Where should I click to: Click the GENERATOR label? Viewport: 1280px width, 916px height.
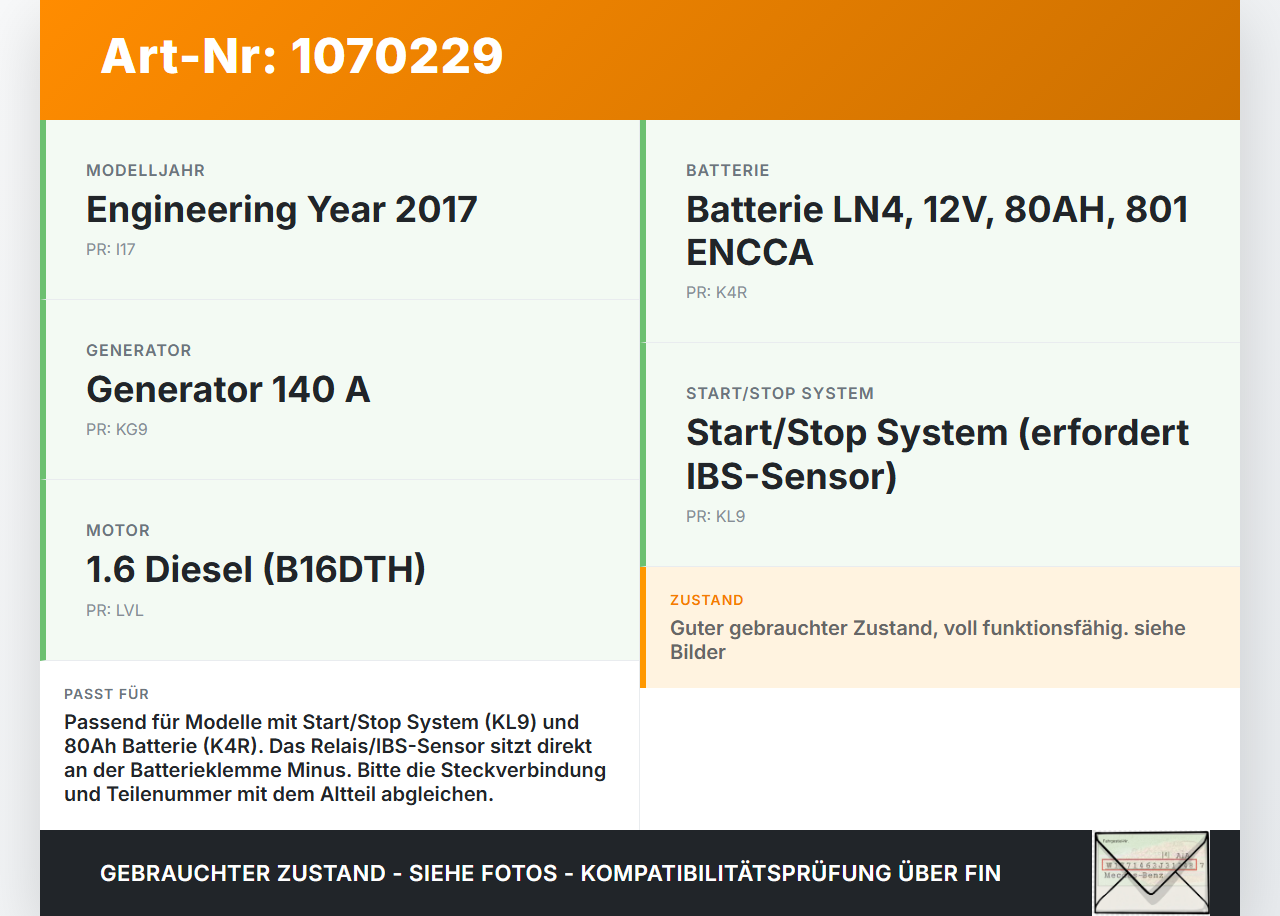[x=139, y=350]
